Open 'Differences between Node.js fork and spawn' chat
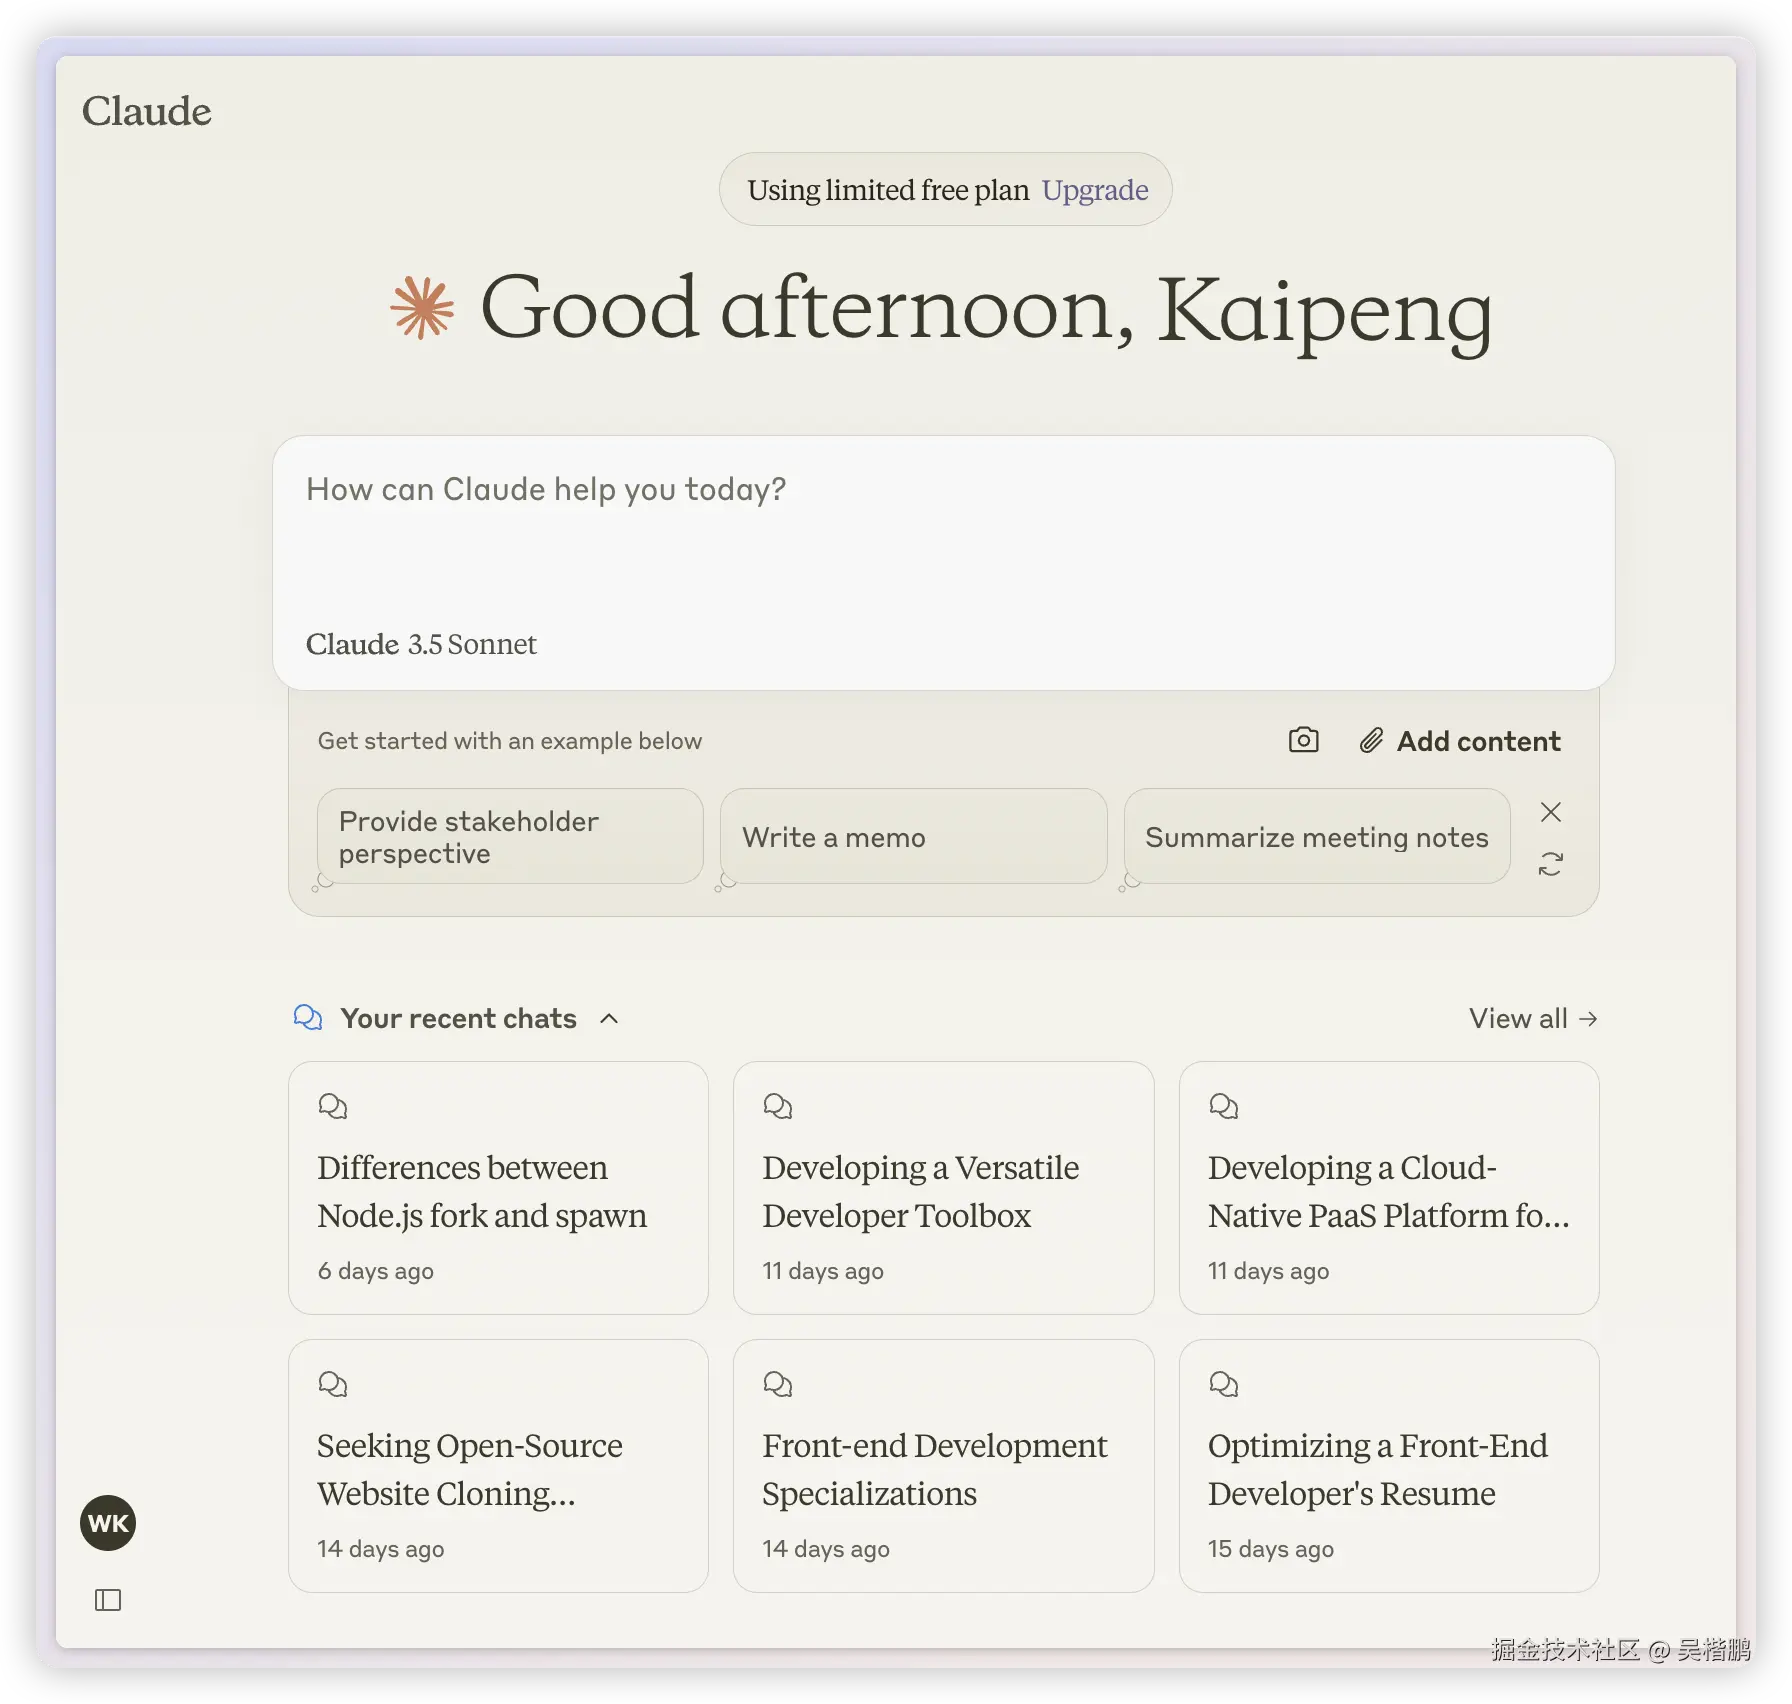 tap(498, 1188)
